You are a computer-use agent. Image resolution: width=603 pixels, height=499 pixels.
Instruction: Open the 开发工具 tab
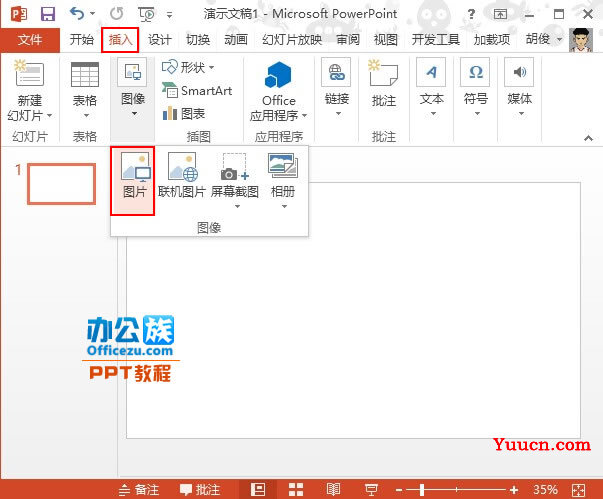435,40
